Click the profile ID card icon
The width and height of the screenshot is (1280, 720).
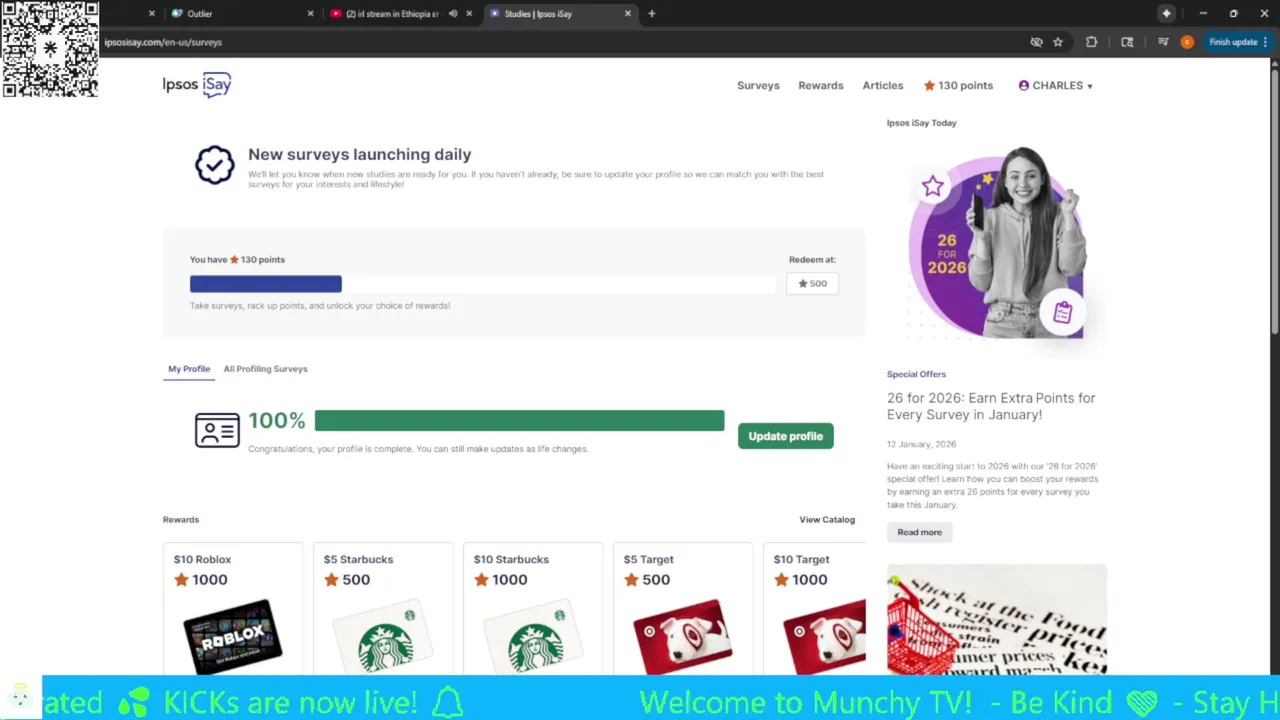click(x=217, y=431)
